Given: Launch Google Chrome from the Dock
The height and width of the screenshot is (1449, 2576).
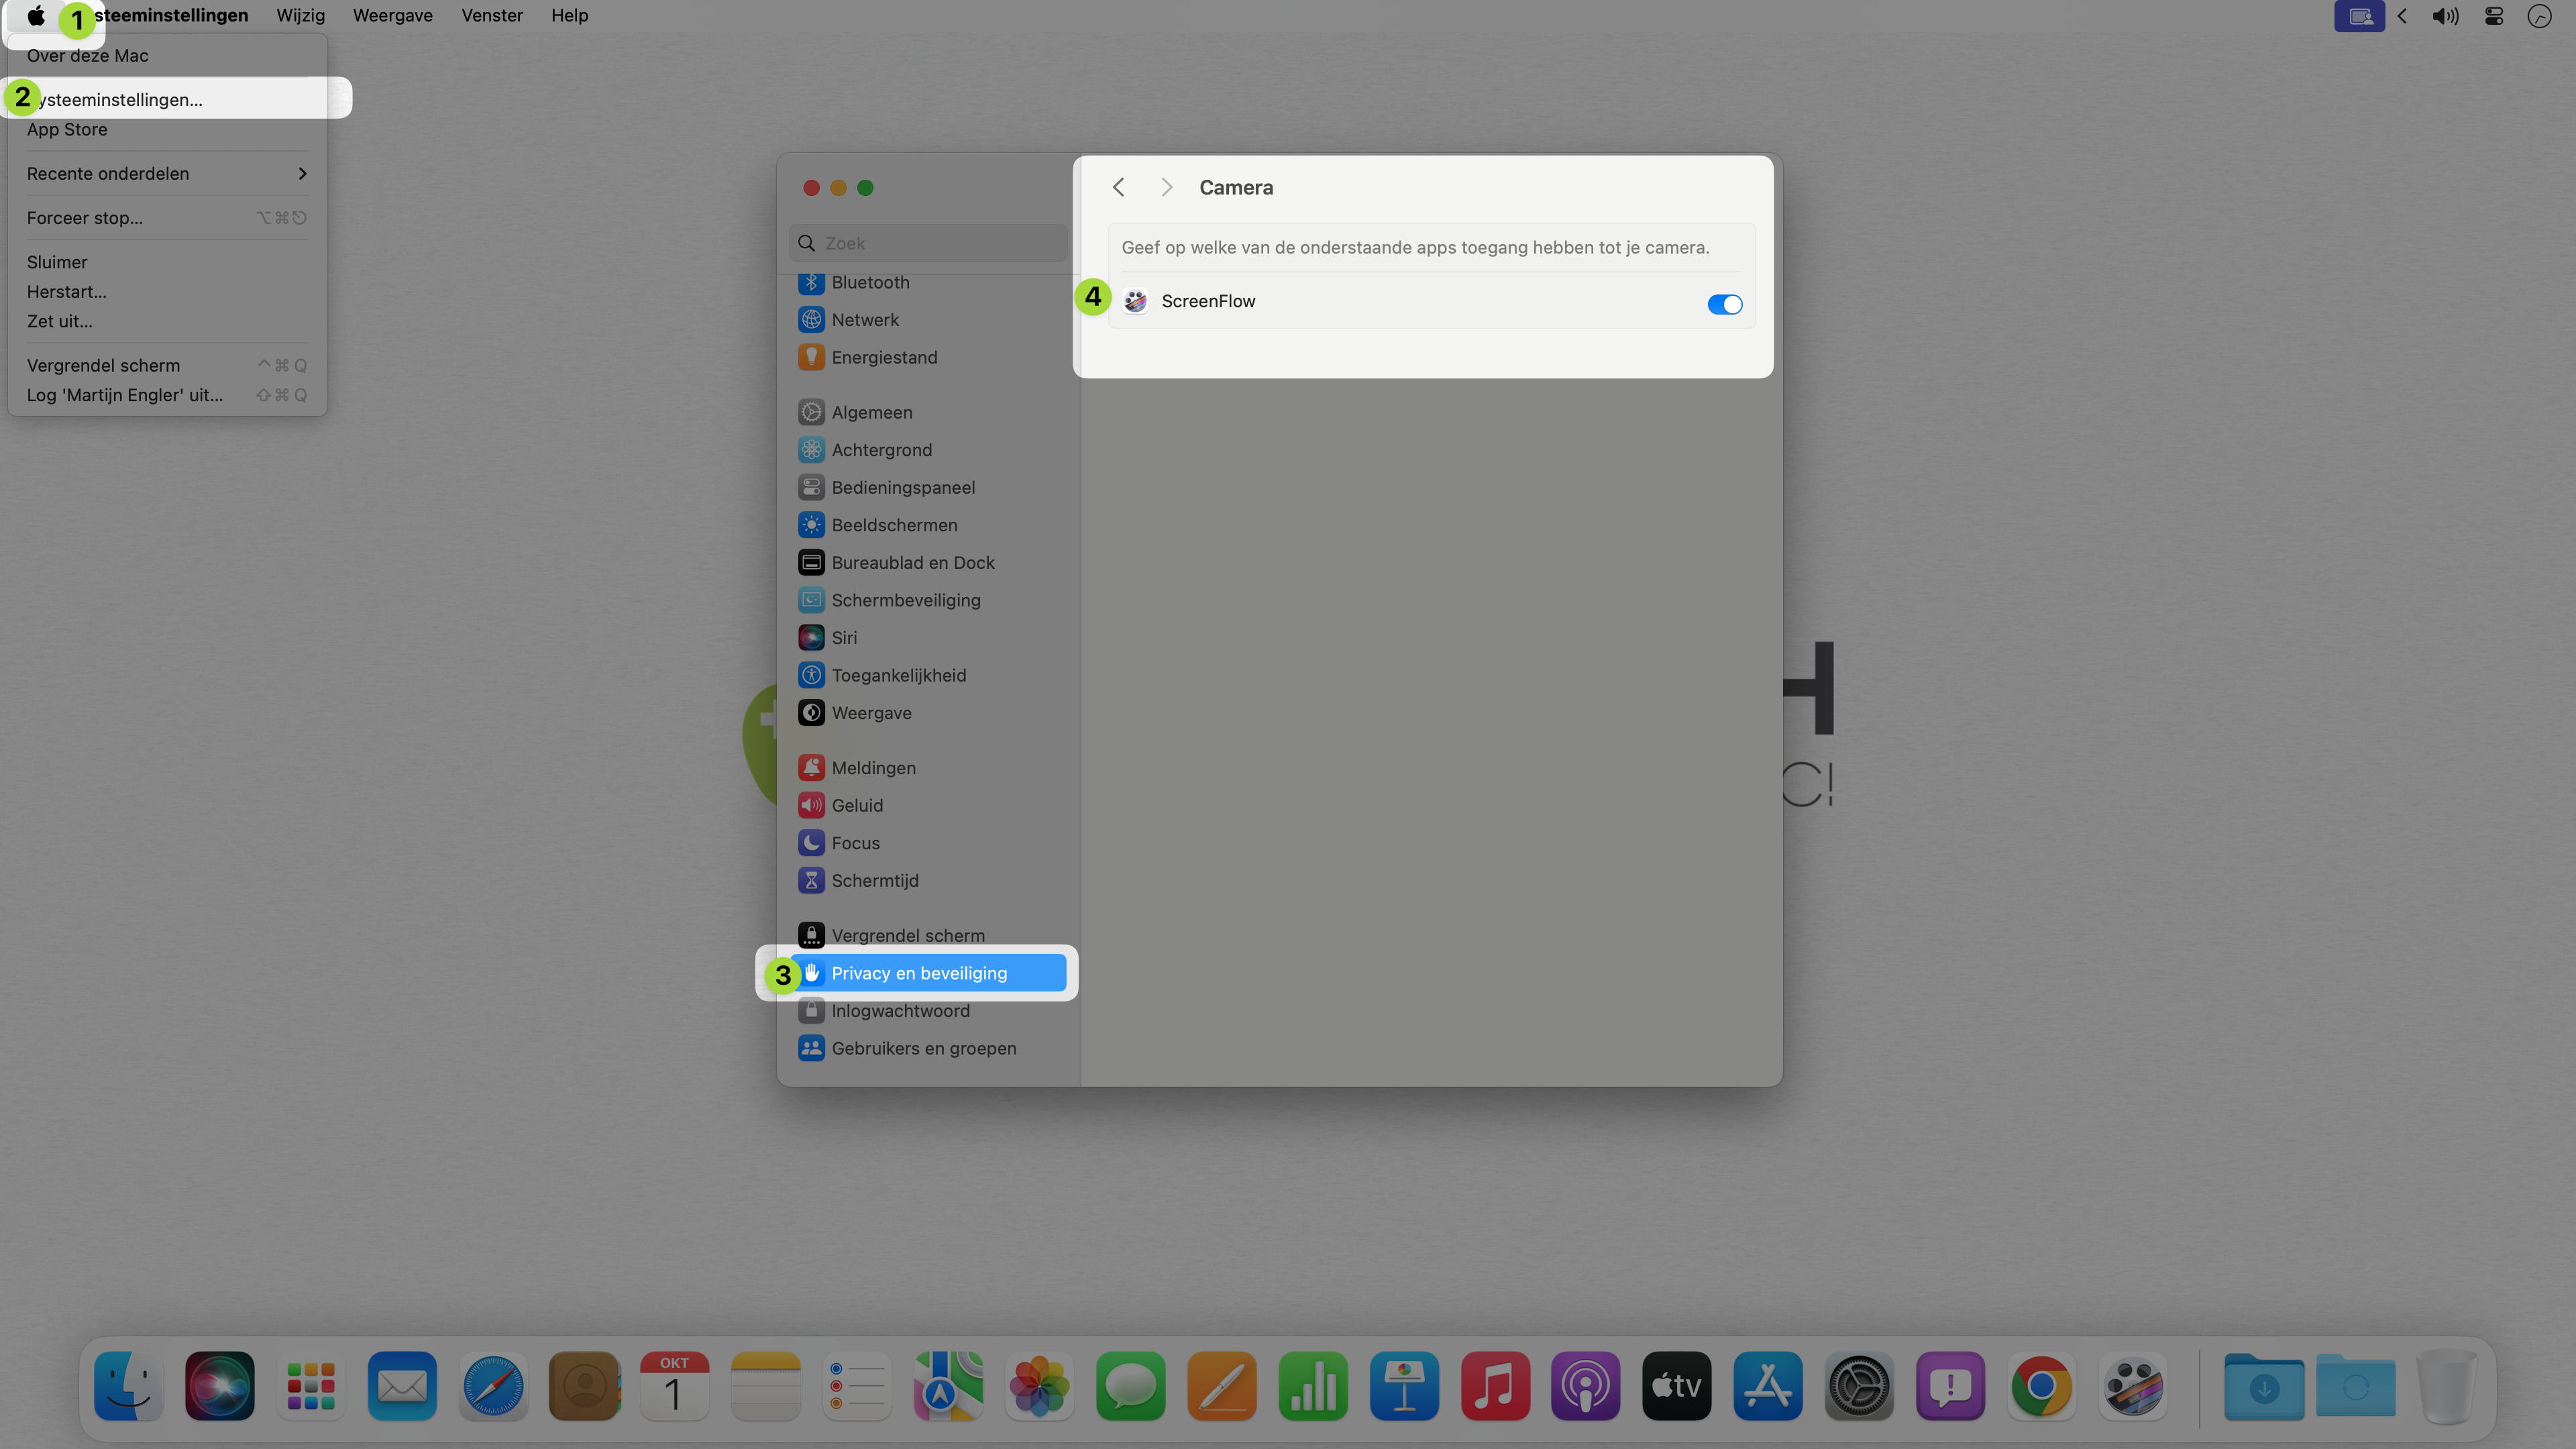Looking at the screenshot, I should click(2041, 1387).
